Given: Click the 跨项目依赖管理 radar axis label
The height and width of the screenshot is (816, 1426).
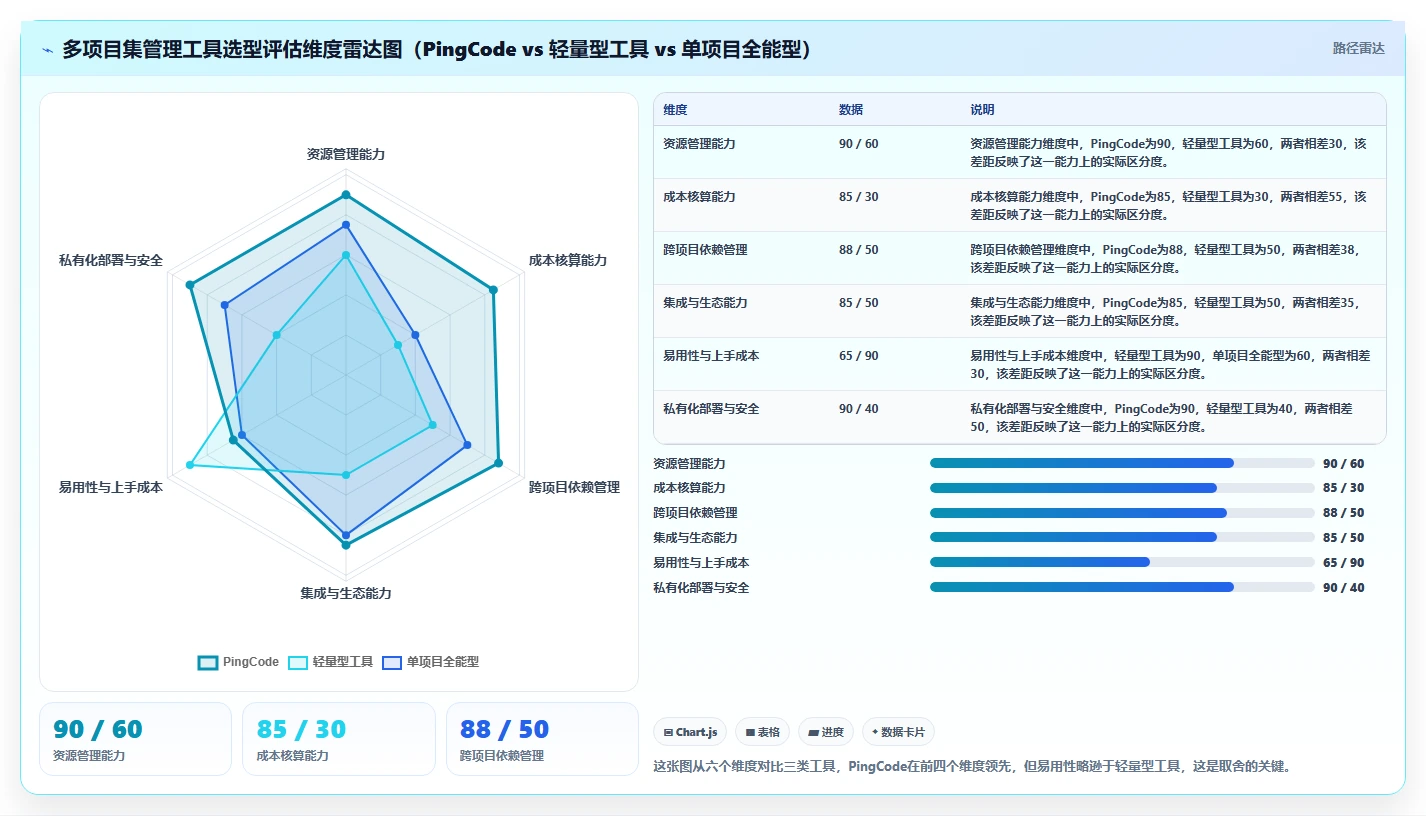Looking at the screenshot, I should coord(574,488).
